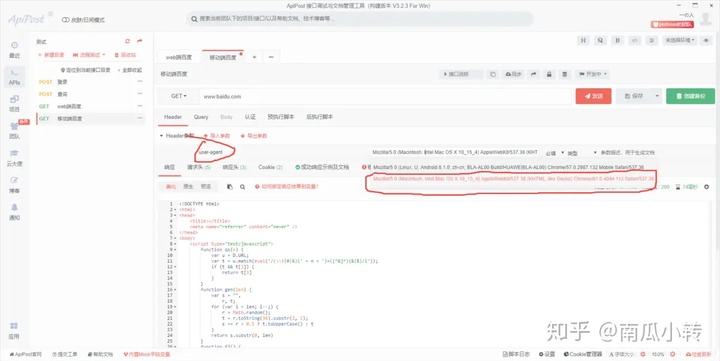Click the plus icon to add a tab

[254, 57]
